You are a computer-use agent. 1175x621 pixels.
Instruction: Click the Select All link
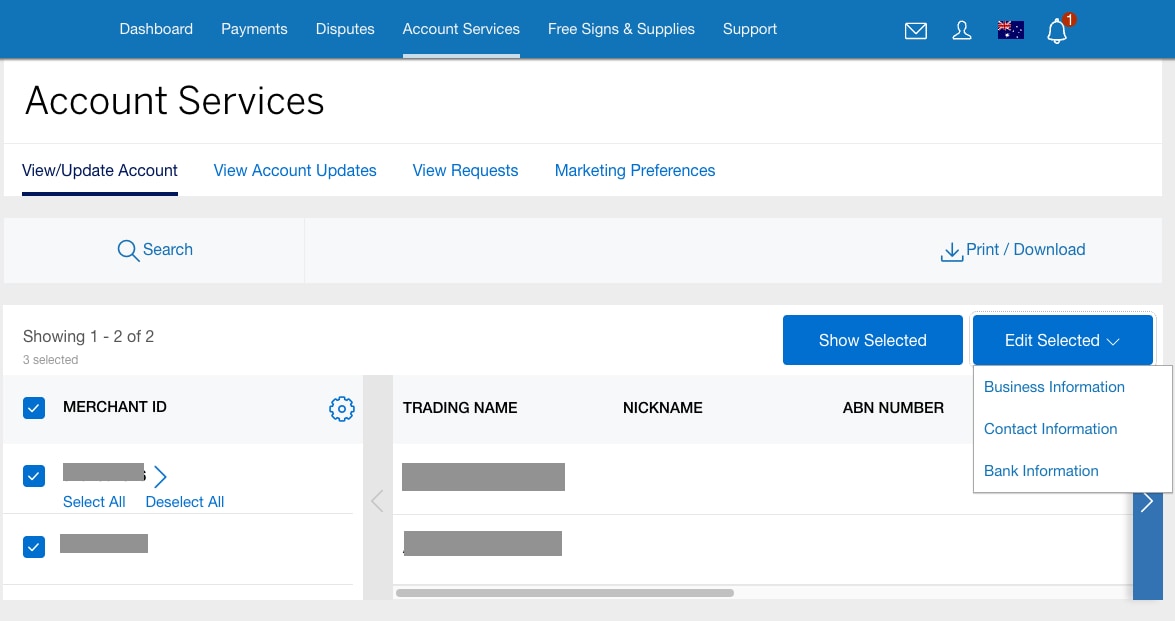click(94, 502)
